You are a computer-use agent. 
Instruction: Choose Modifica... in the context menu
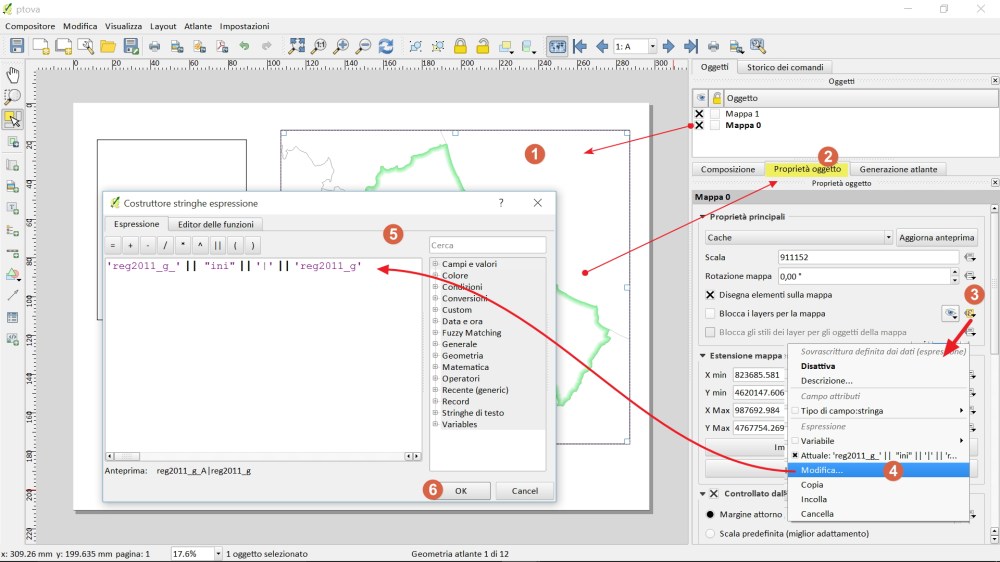click(822, 469)
